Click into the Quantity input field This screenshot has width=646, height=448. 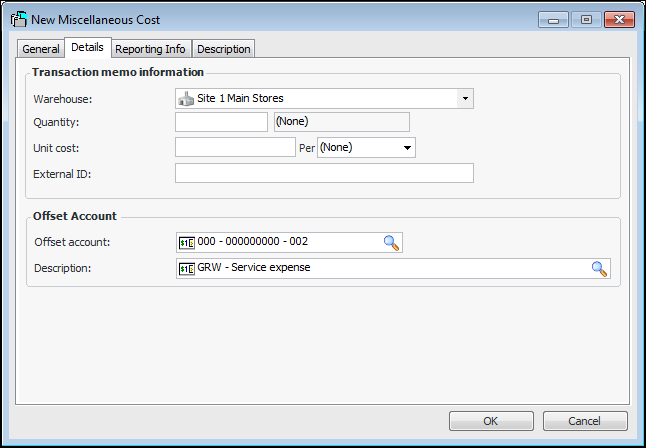221,122
